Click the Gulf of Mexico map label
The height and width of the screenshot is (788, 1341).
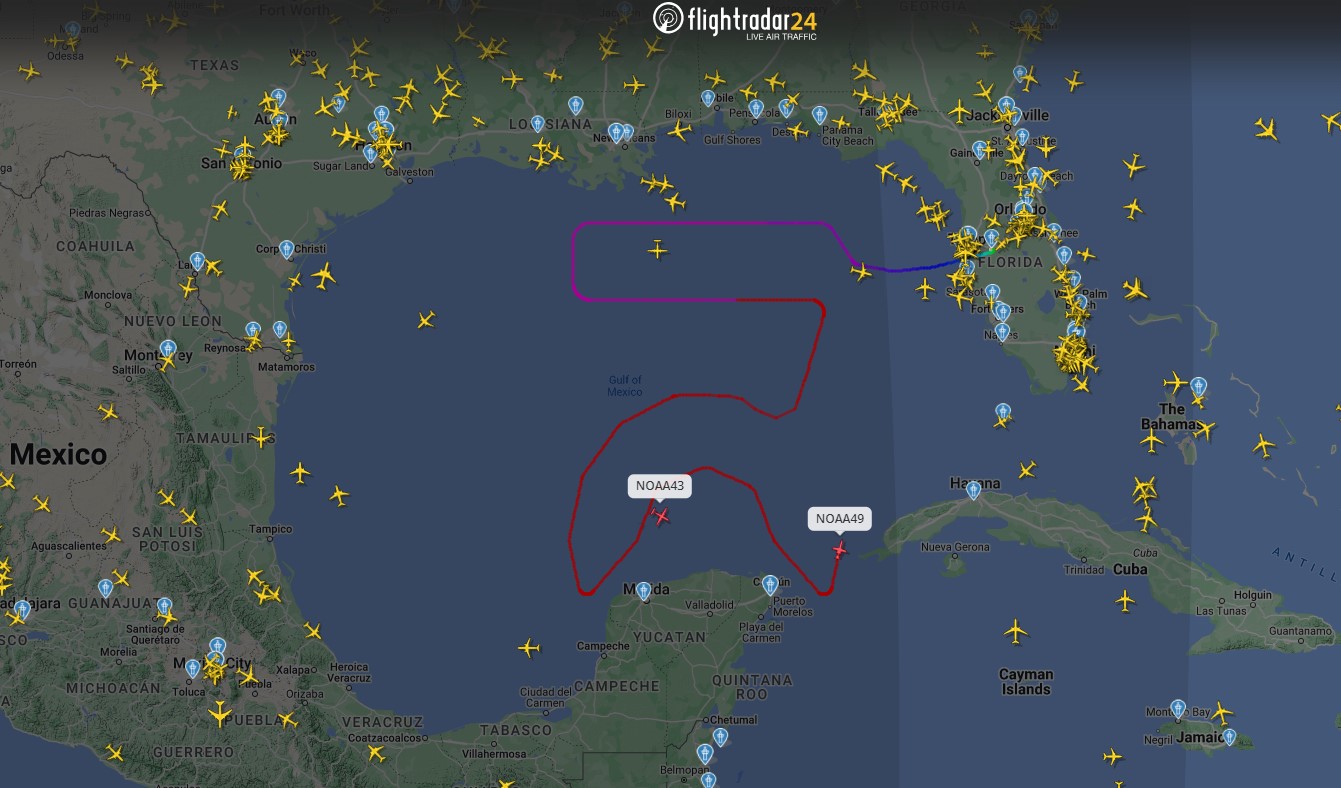click(625, 386)
